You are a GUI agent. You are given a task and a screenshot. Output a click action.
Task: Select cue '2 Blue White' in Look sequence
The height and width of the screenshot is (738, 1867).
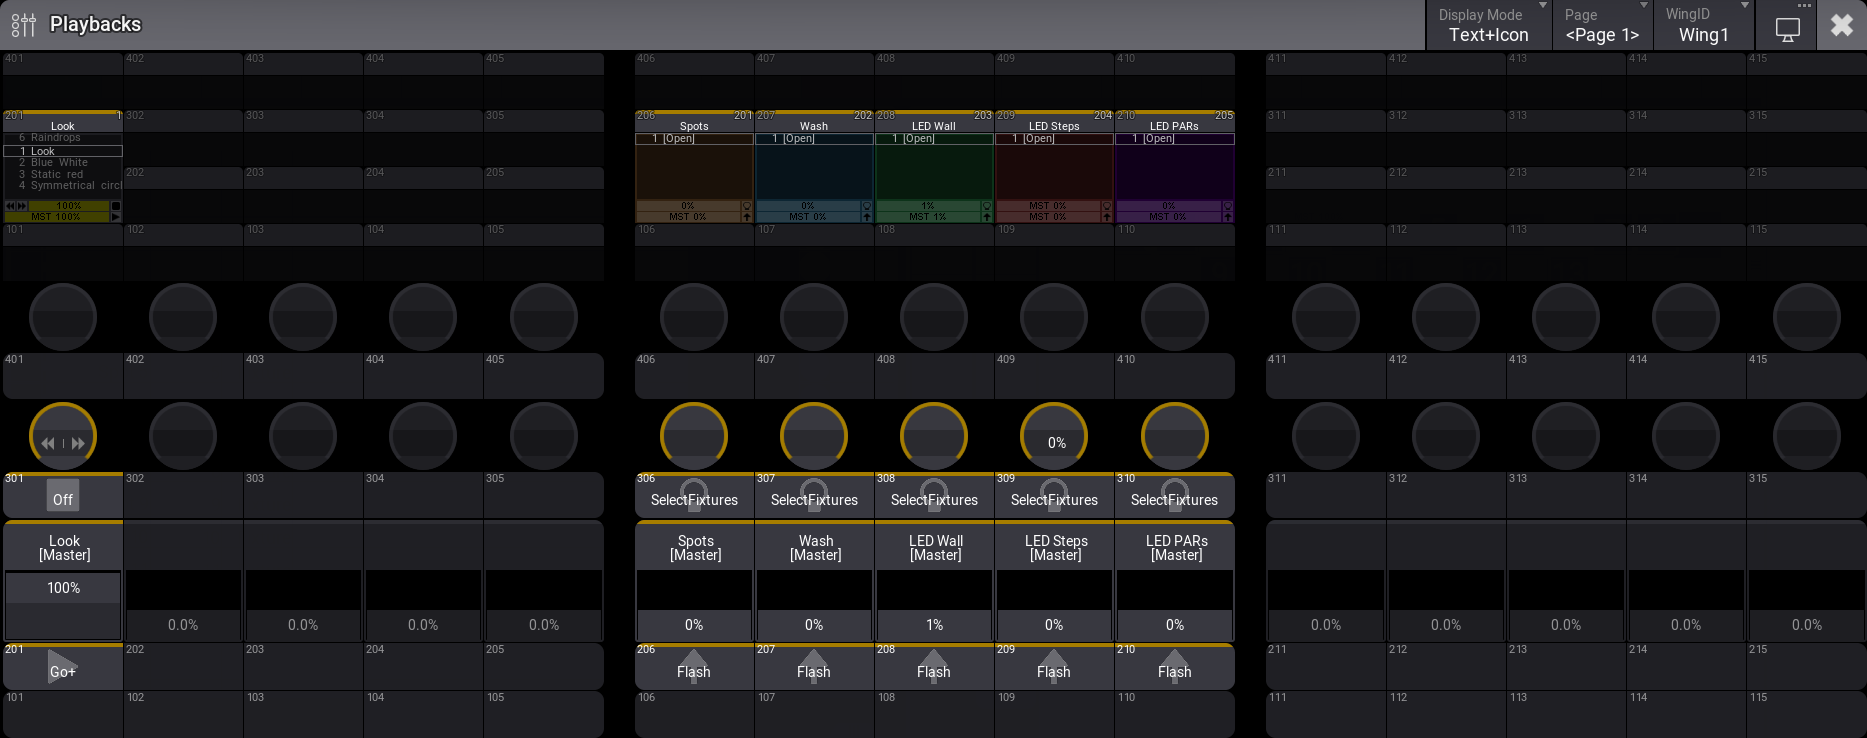[x=63, y=162]
